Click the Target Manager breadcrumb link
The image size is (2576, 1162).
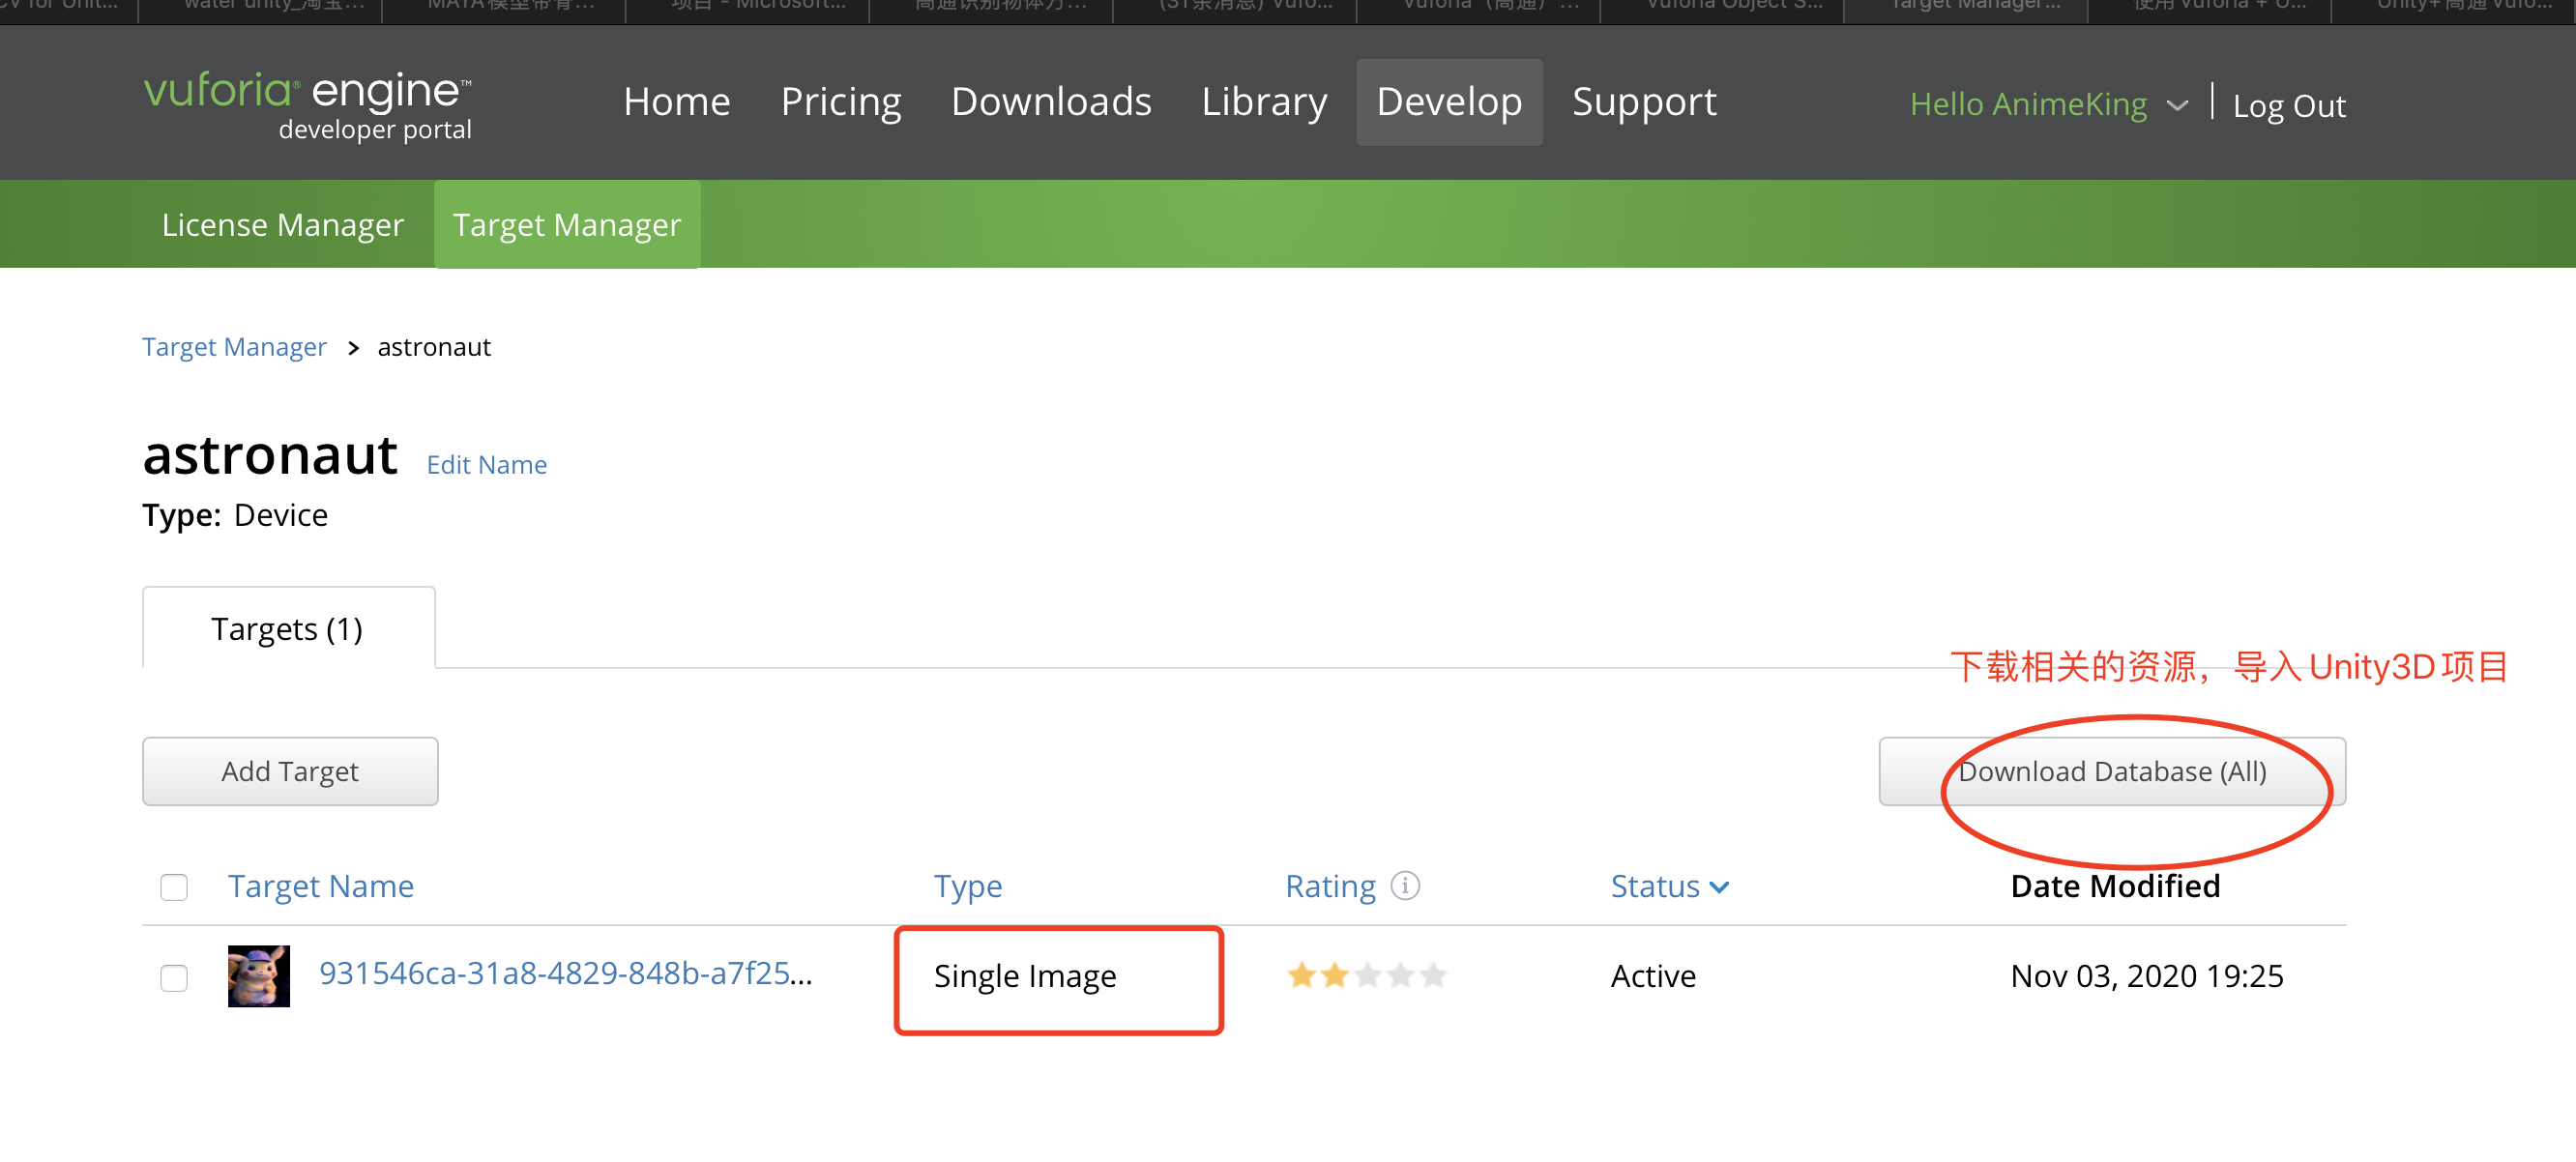point(234,347)
